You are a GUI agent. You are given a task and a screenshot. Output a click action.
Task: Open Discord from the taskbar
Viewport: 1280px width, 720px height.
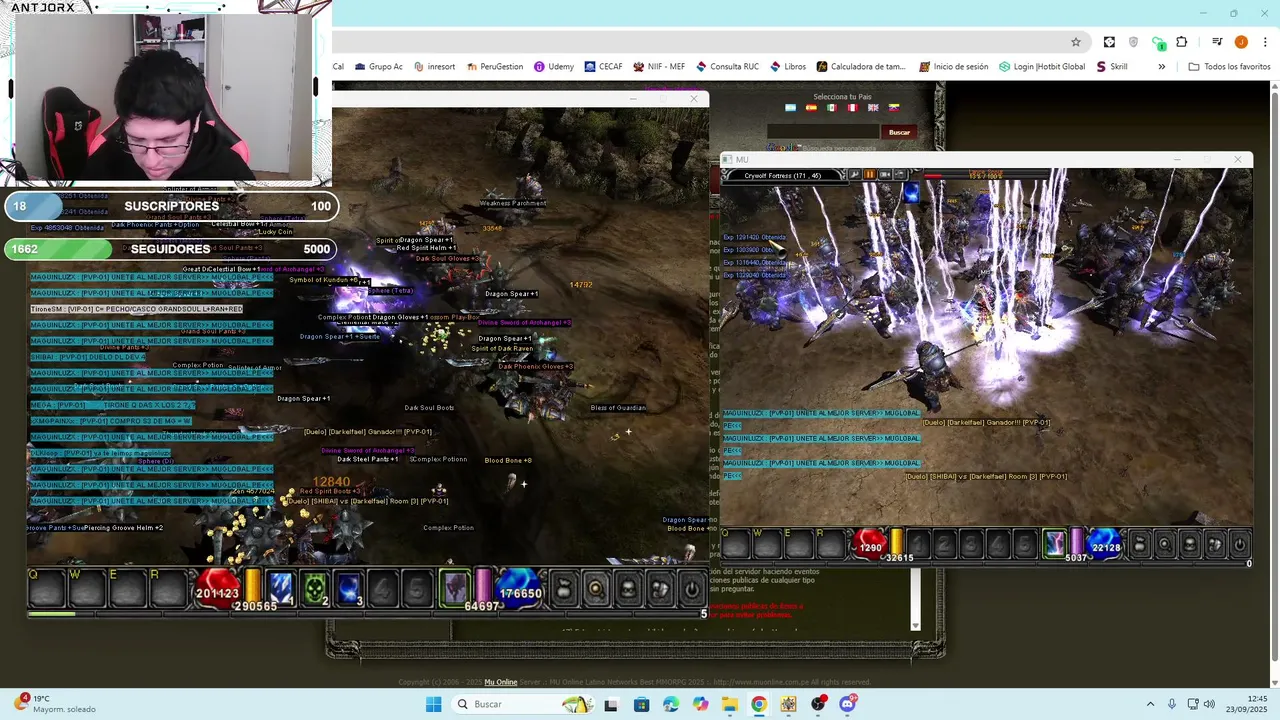click(848, 704)
